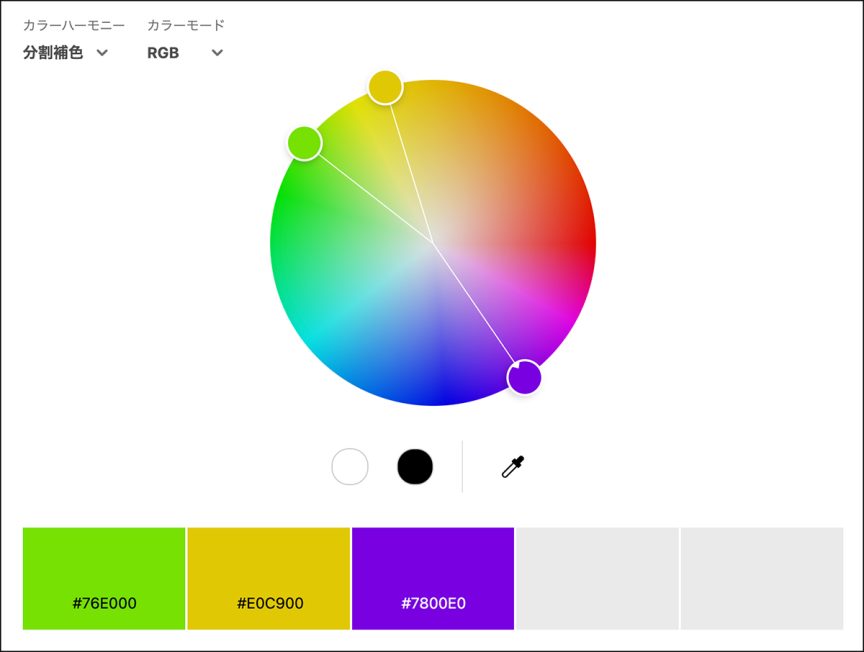This screenshot has height=652, width=864.
Task: Click the first empty gray swatch slot
Action: 597,579
